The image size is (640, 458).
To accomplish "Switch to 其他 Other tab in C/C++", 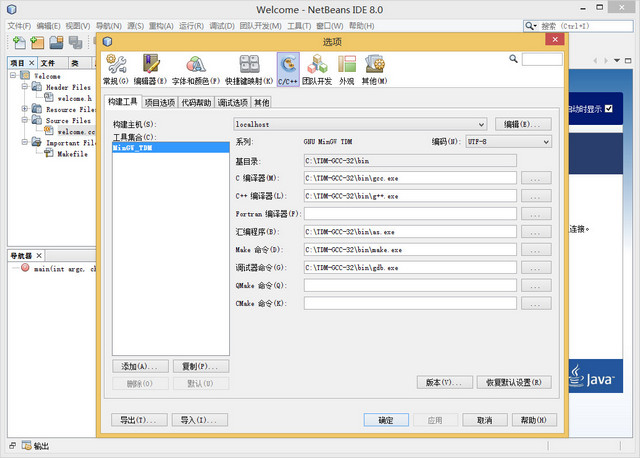I will pyautogui.click(x=261, y=102).
